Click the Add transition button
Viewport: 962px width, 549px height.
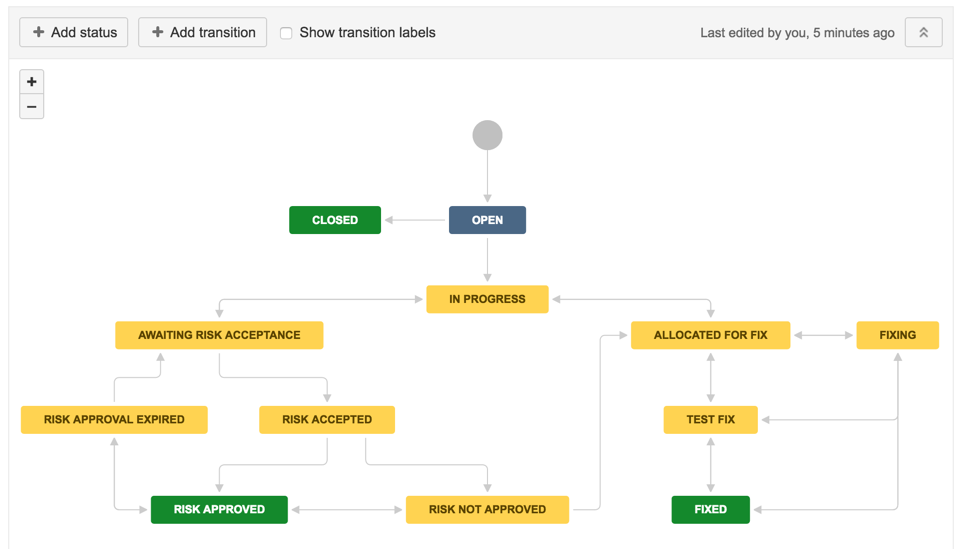coord(203,33)
